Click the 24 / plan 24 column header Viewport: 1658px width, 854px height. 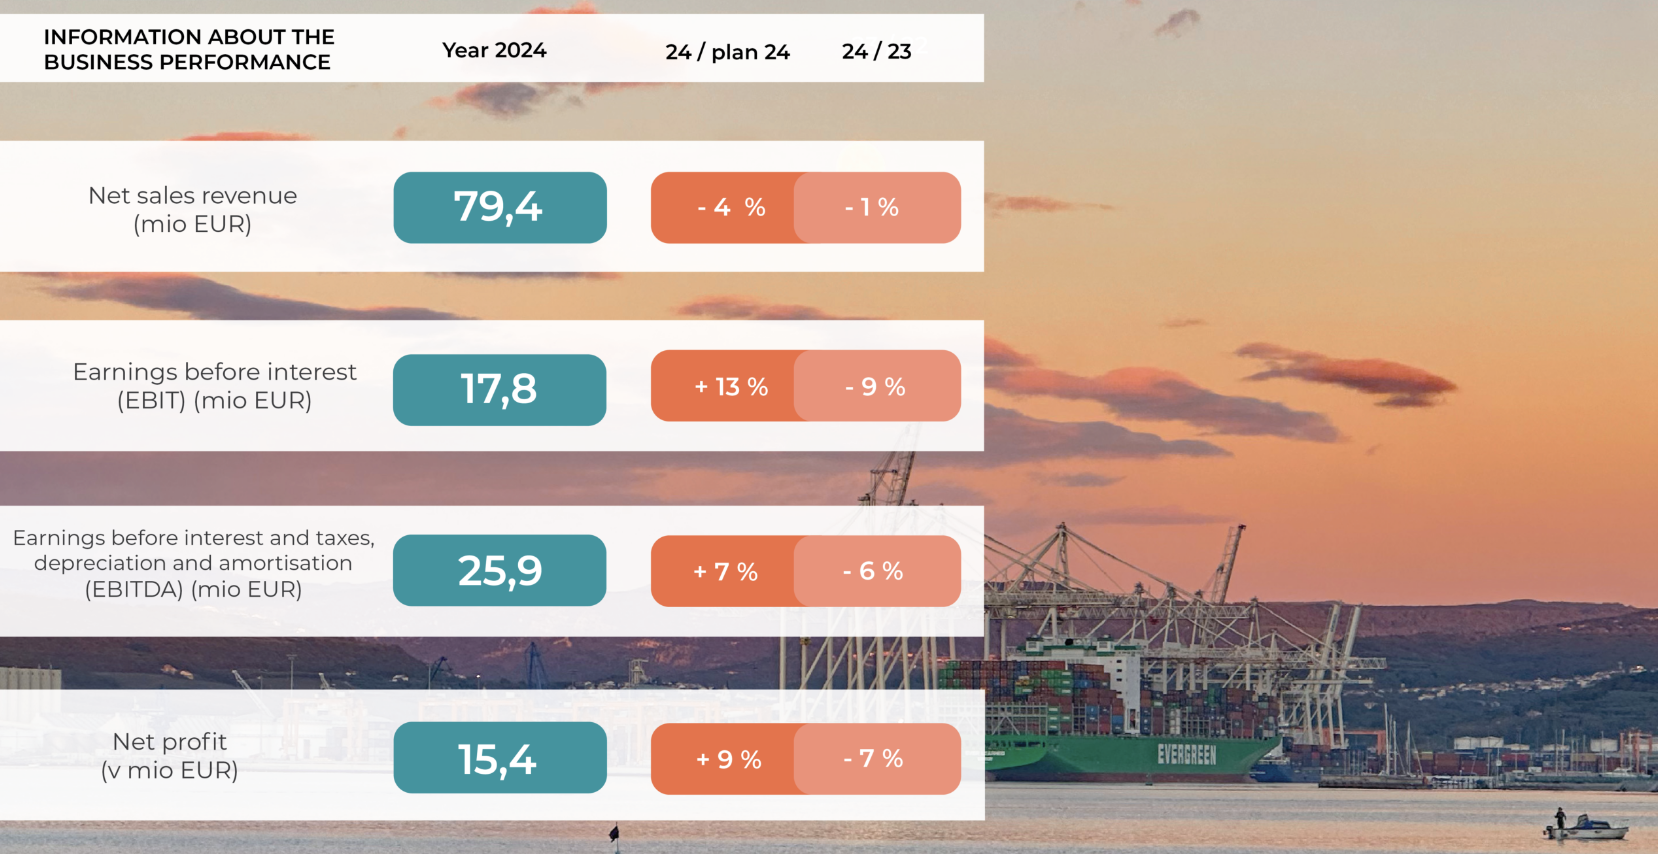(727, 52)
